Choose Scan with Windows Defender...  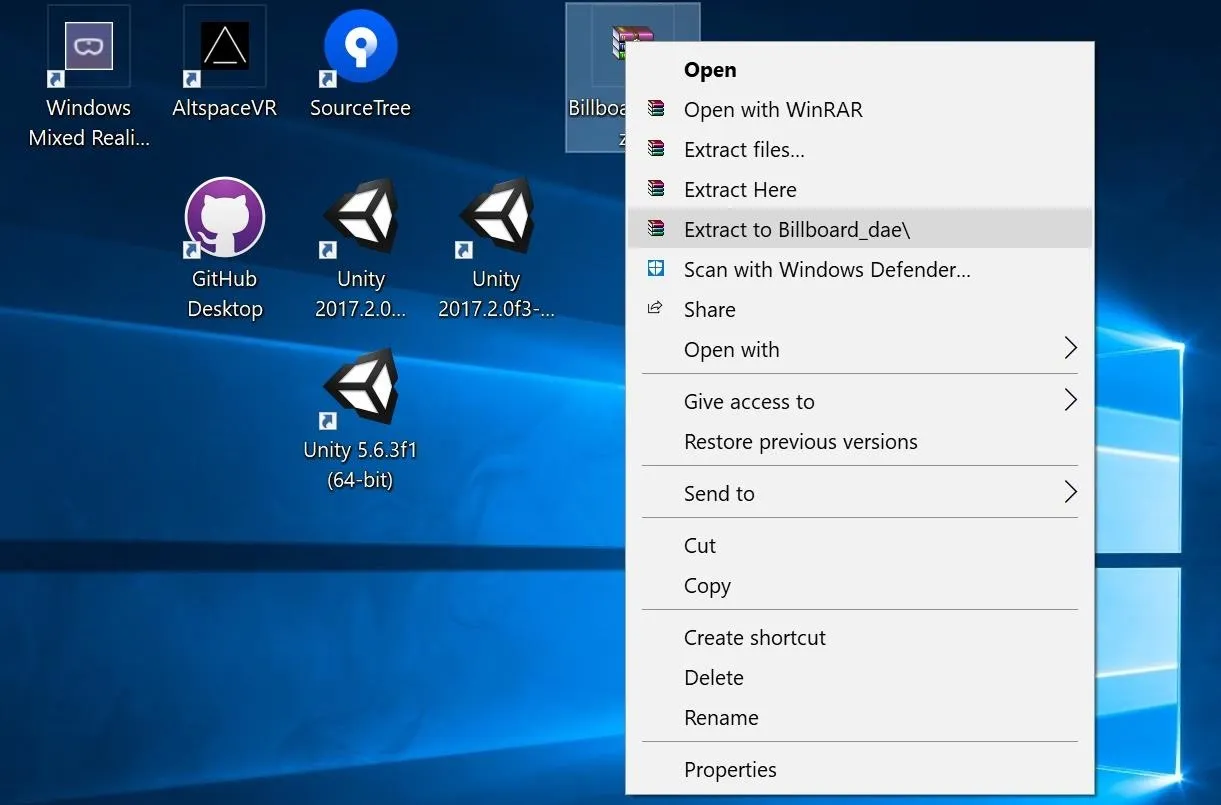pos(860,270)
